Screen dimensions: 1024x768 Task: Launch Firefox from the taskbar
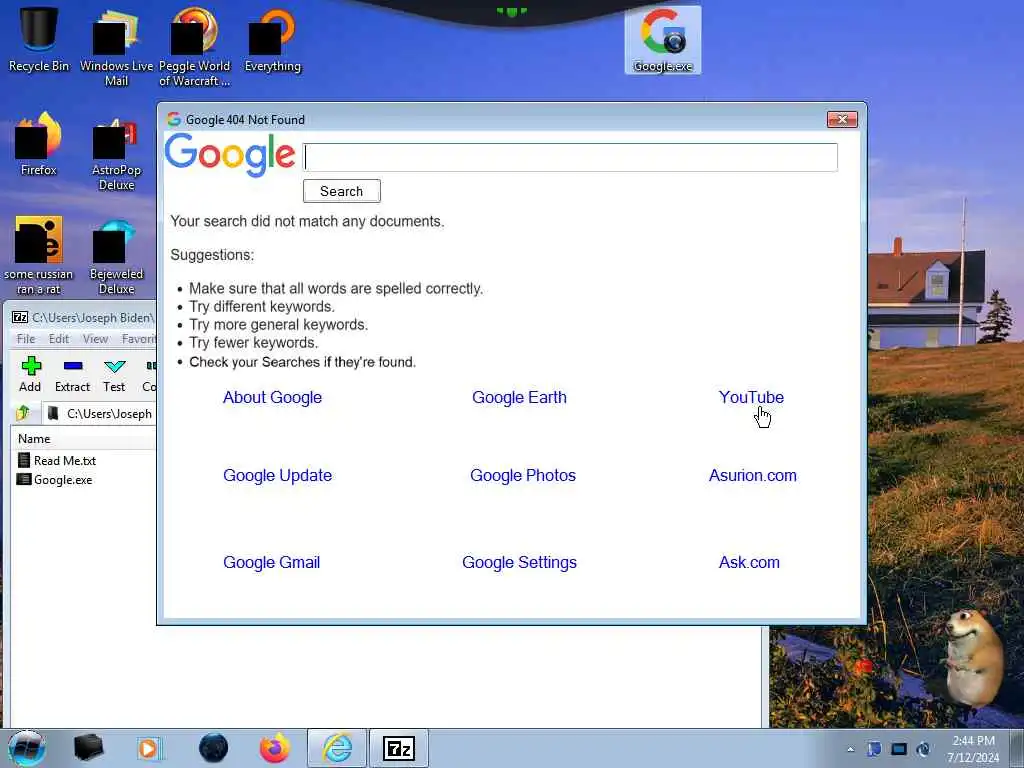pyautogui.click(x=275, y=748)
